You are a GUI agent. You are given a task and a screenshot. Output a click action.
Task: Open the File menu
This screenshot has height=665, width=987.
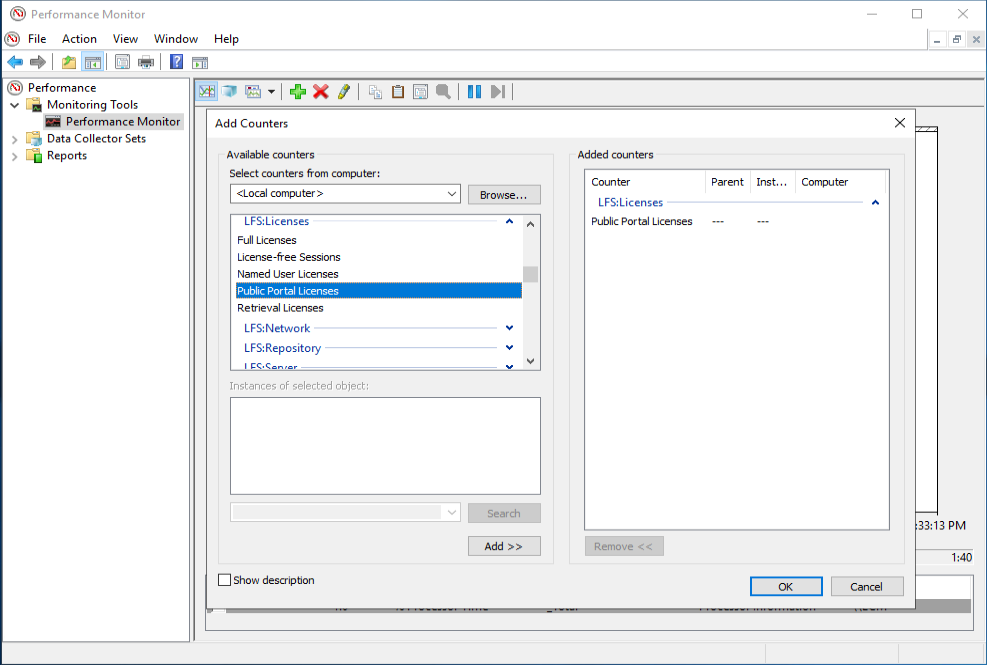coord(37,39)
